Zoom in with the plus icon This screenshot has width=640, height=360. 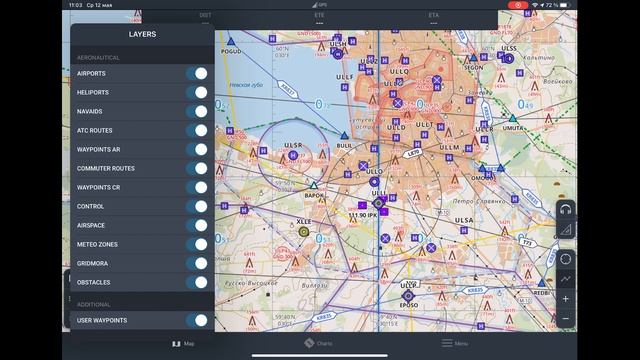(565, 299)
